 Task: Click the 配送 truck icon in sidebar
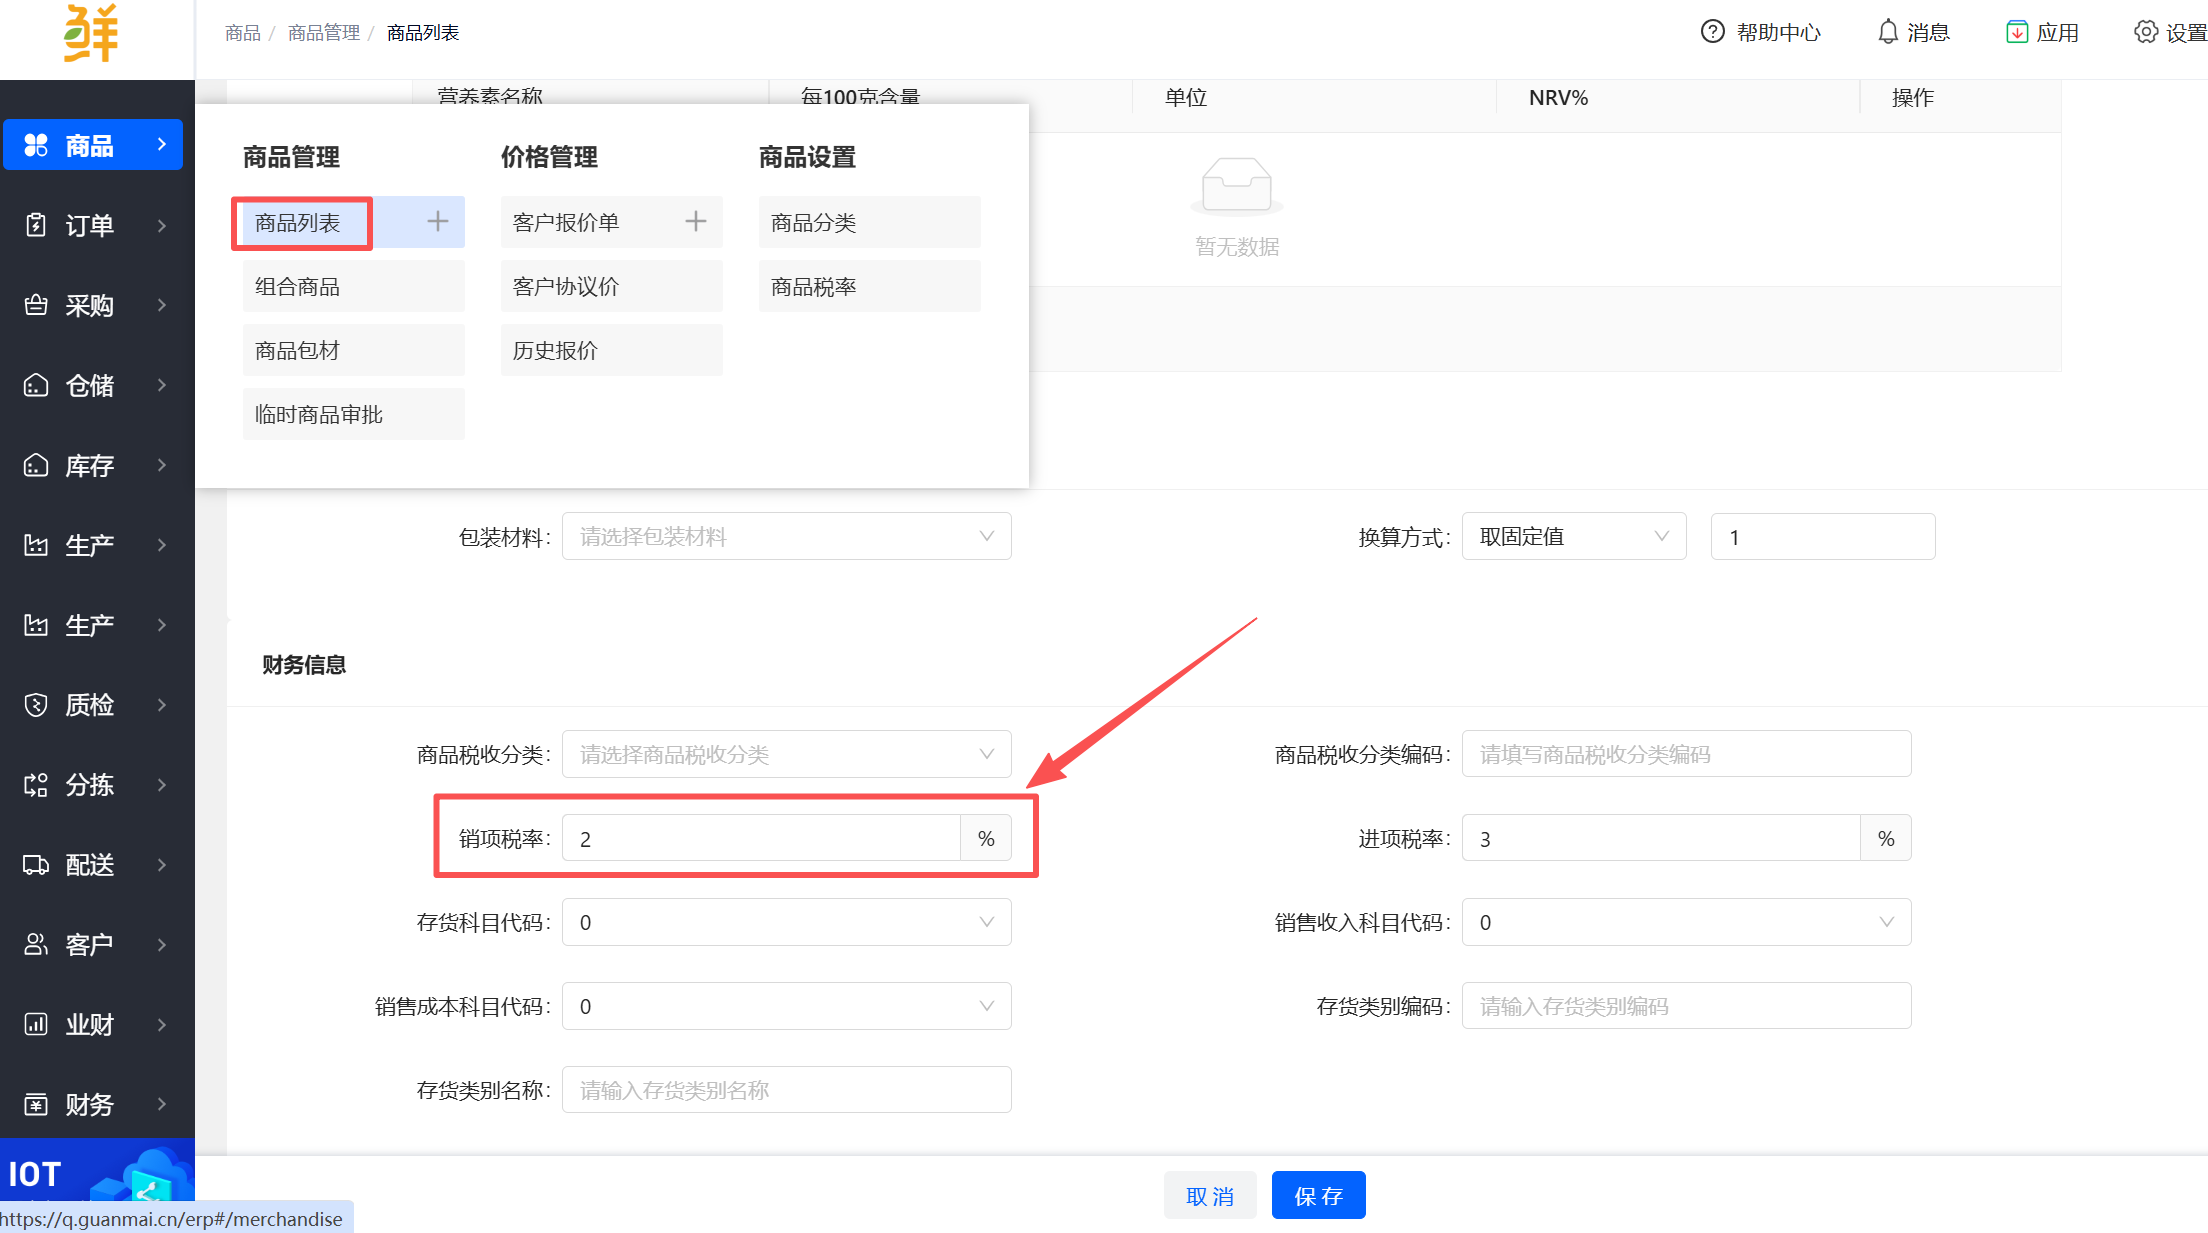[36, 865]
